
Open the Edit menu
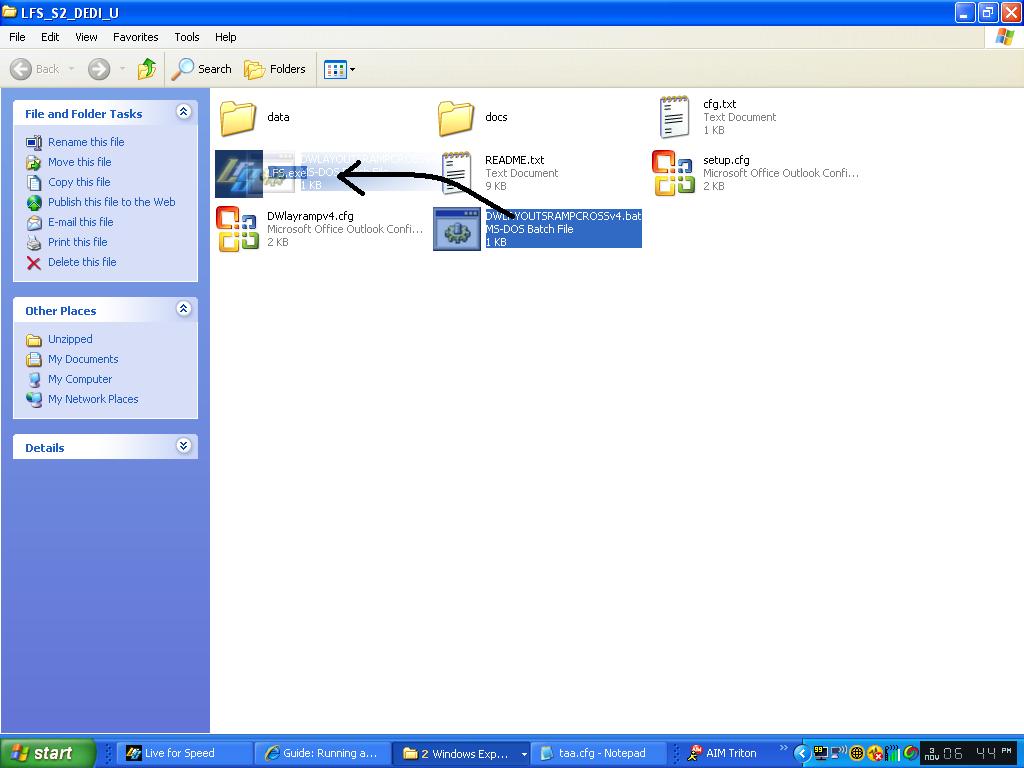(x=50, y=37)
